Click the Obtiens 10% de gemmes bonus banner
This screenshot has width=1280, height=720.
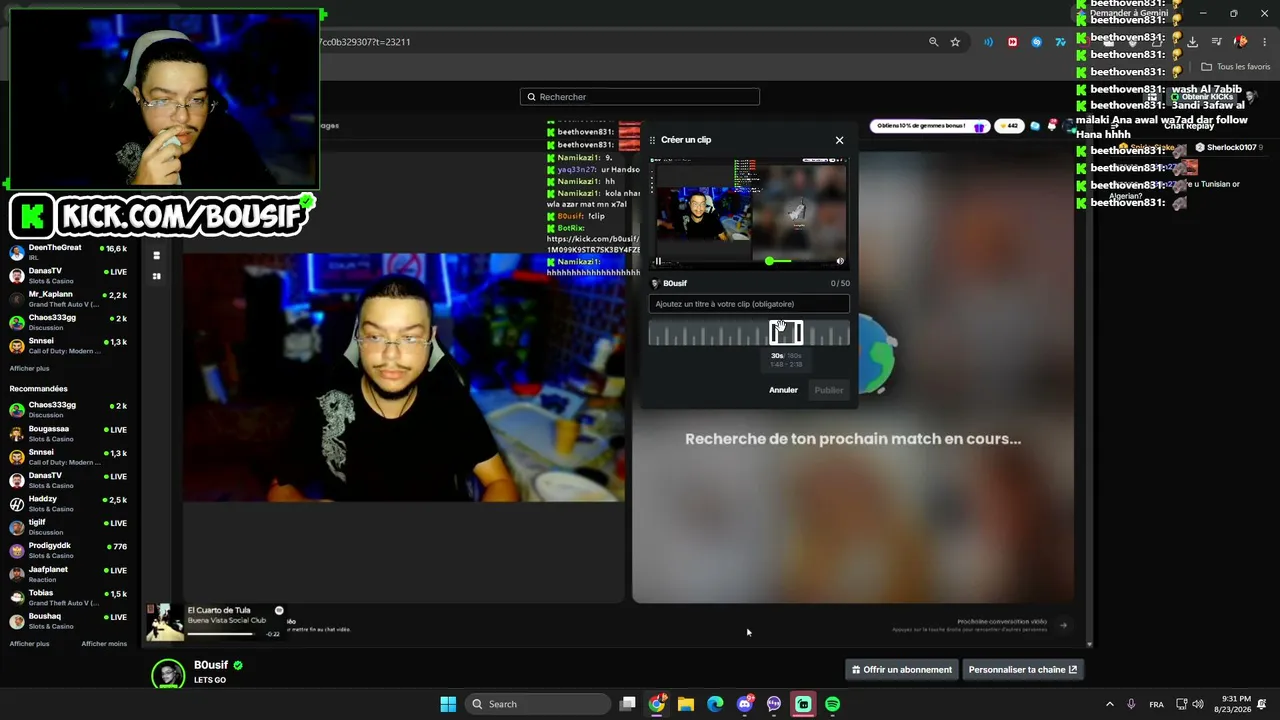[x=929, y=126]
